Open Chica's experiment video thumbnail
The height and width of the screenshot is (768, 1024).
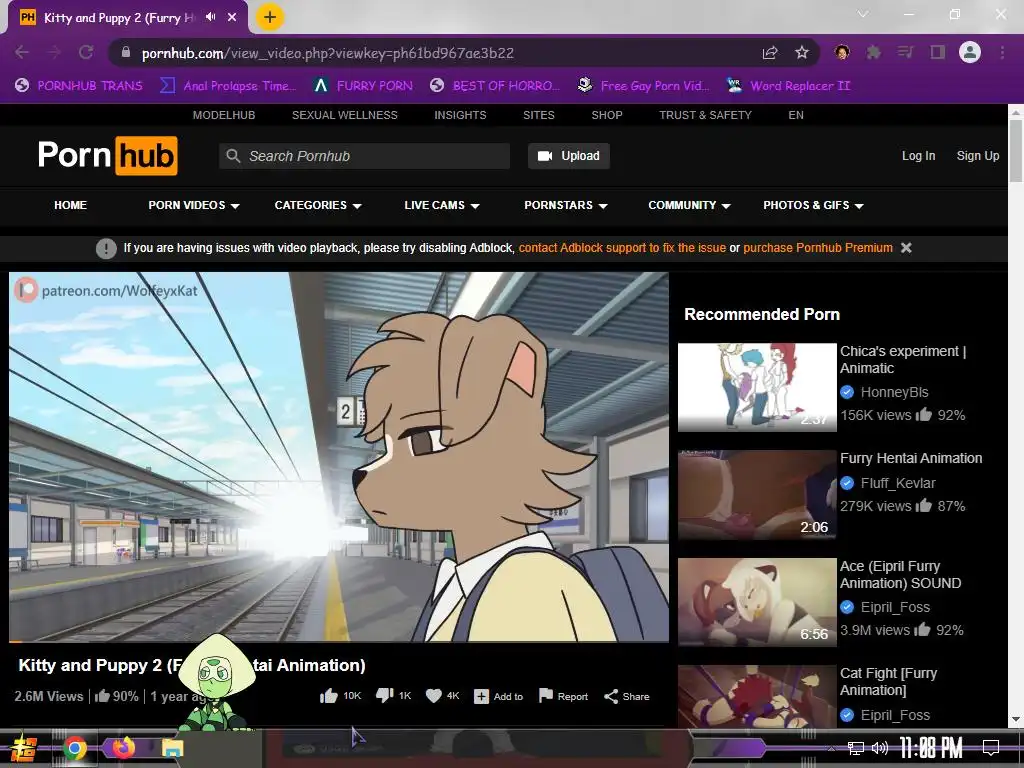[x=757, y=387]
